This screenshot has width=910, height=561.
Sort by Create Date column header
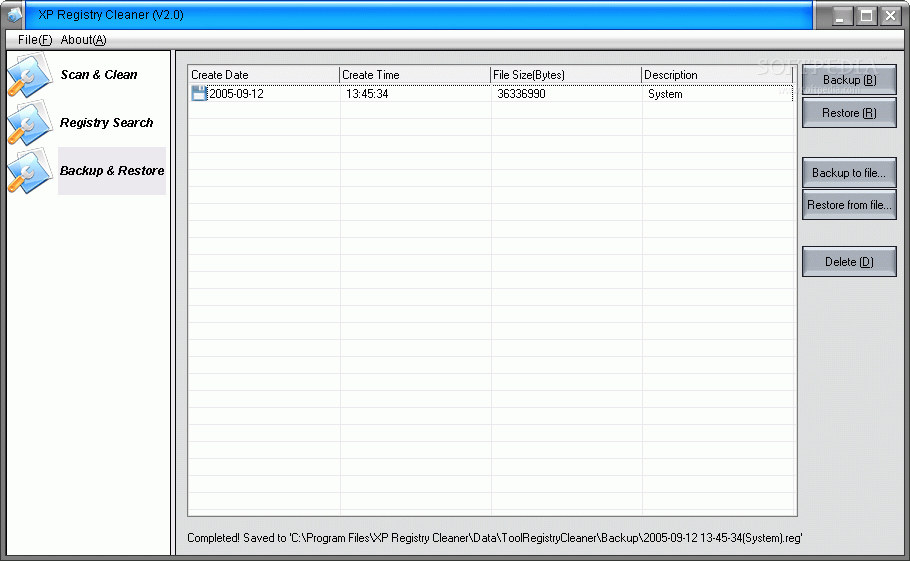click(263, 75)
